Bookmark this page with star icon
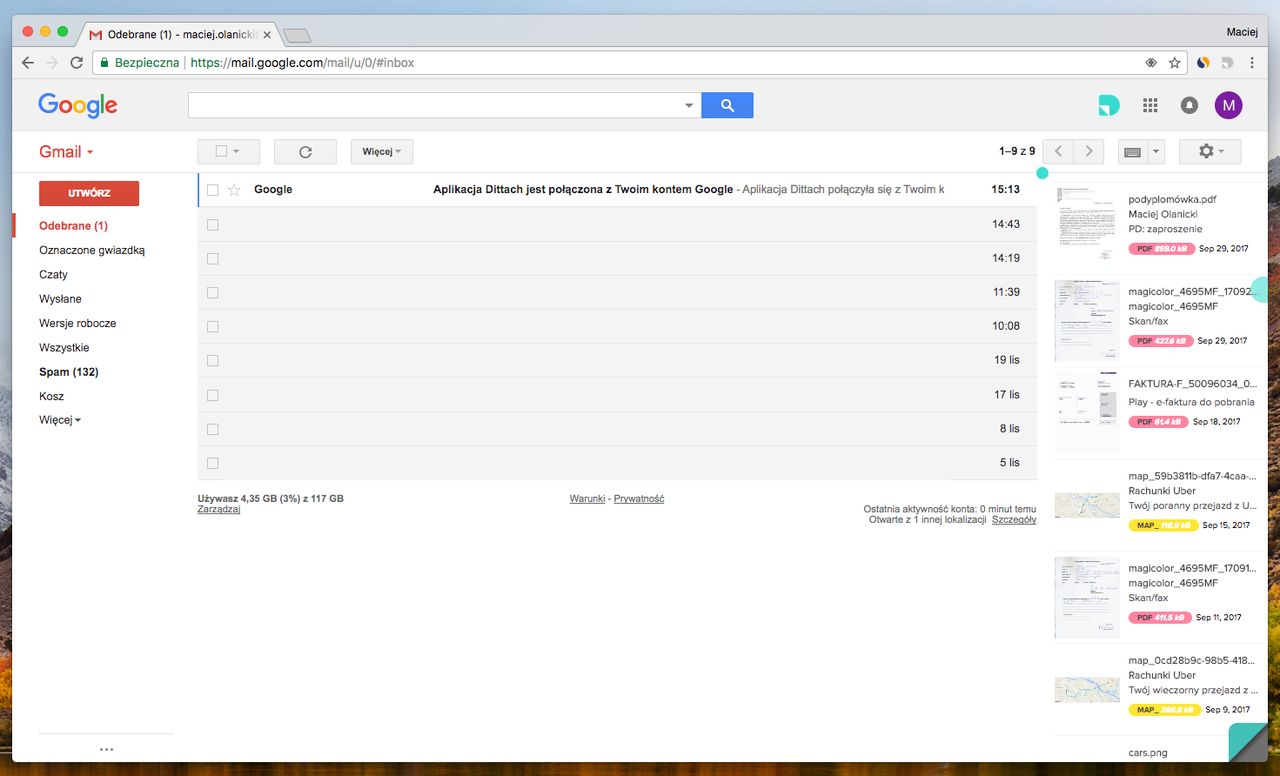The height and width of the screenshot is (776, 1280). [1174, 62]
